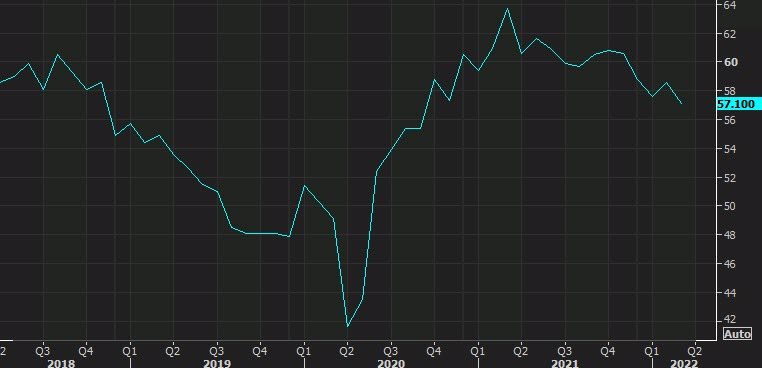The image size is (762, 368).
Task: Click the Q3 label of 2019
Action: [x=217, y=350]
